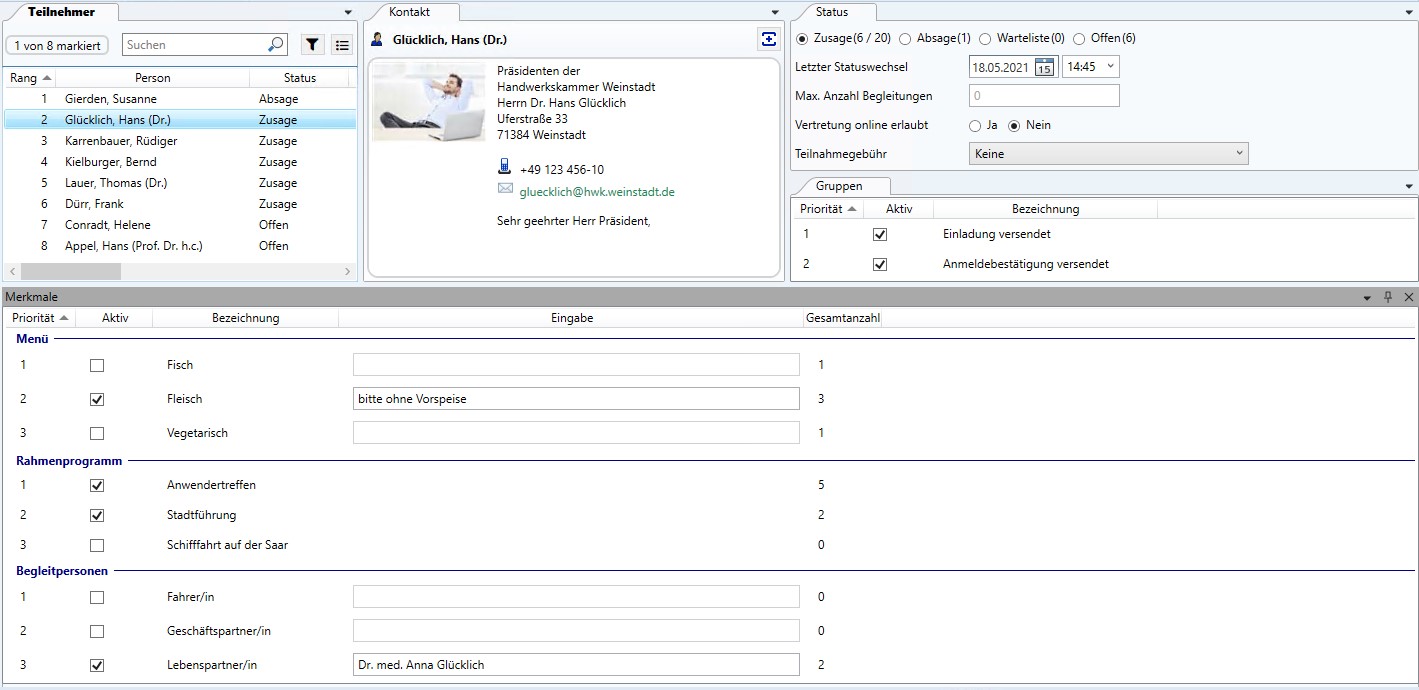Open the Gruppen panel options arrow
The image size is (1419, 690).
[x=1409, y=186]
